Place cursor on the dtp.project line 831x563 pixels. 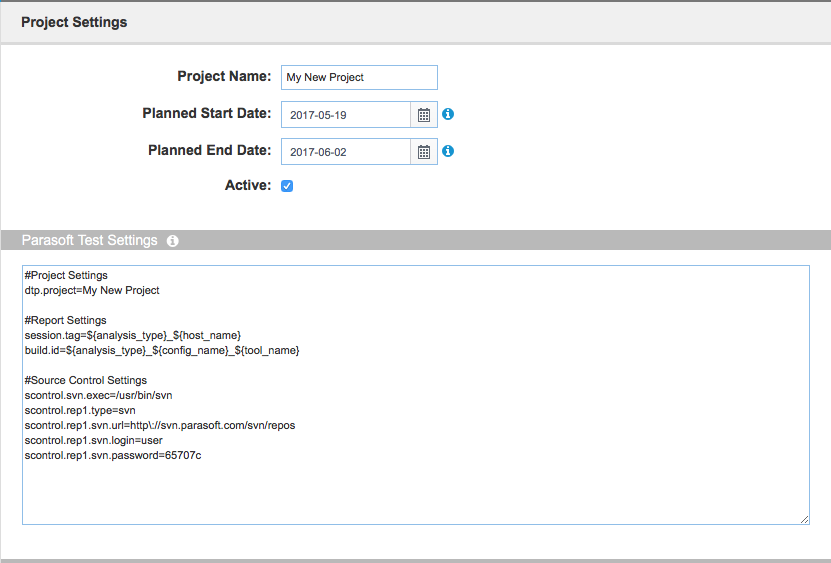(x=92, y=291)
